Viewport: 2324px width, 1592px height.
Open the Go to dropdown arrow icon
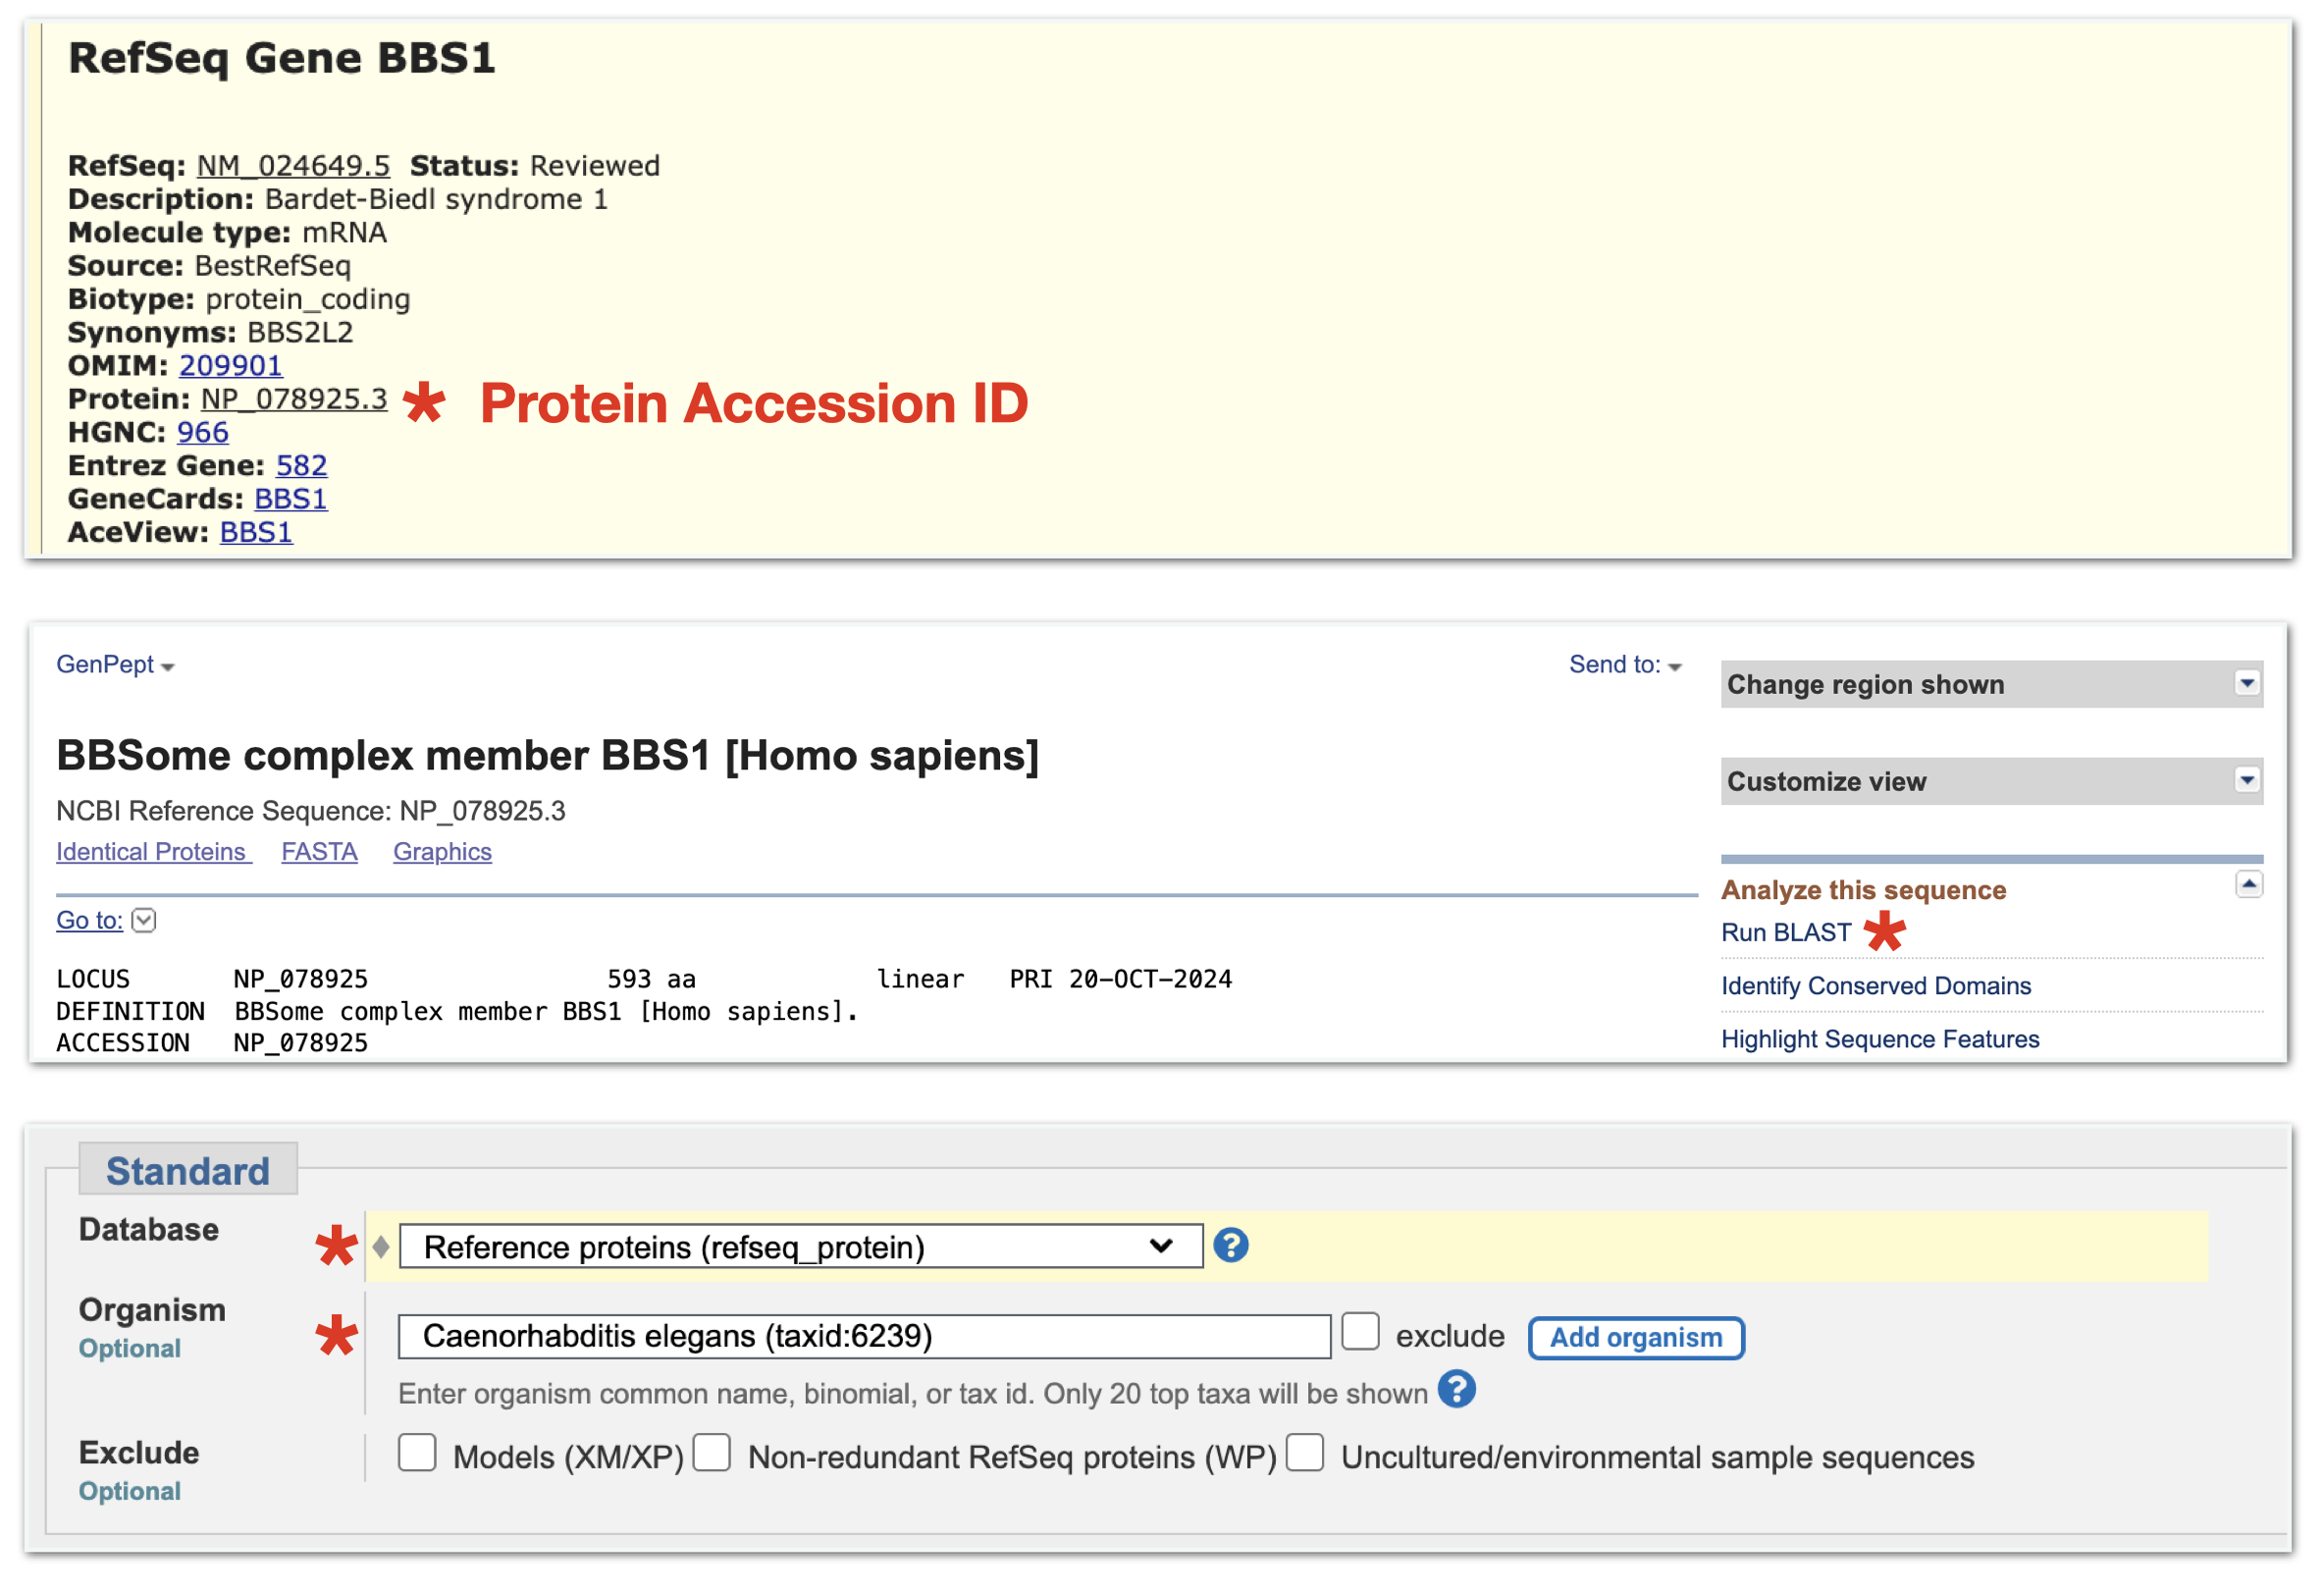[144, 921]
